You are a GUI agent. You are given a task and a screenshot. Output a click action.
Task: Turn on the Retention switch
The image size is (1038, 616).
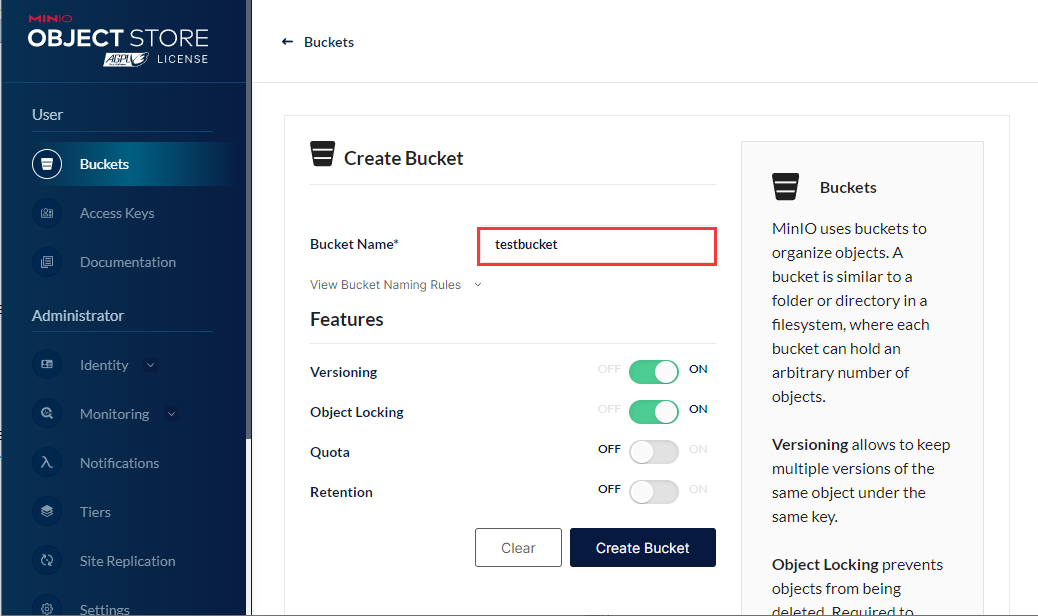(654, 492)
